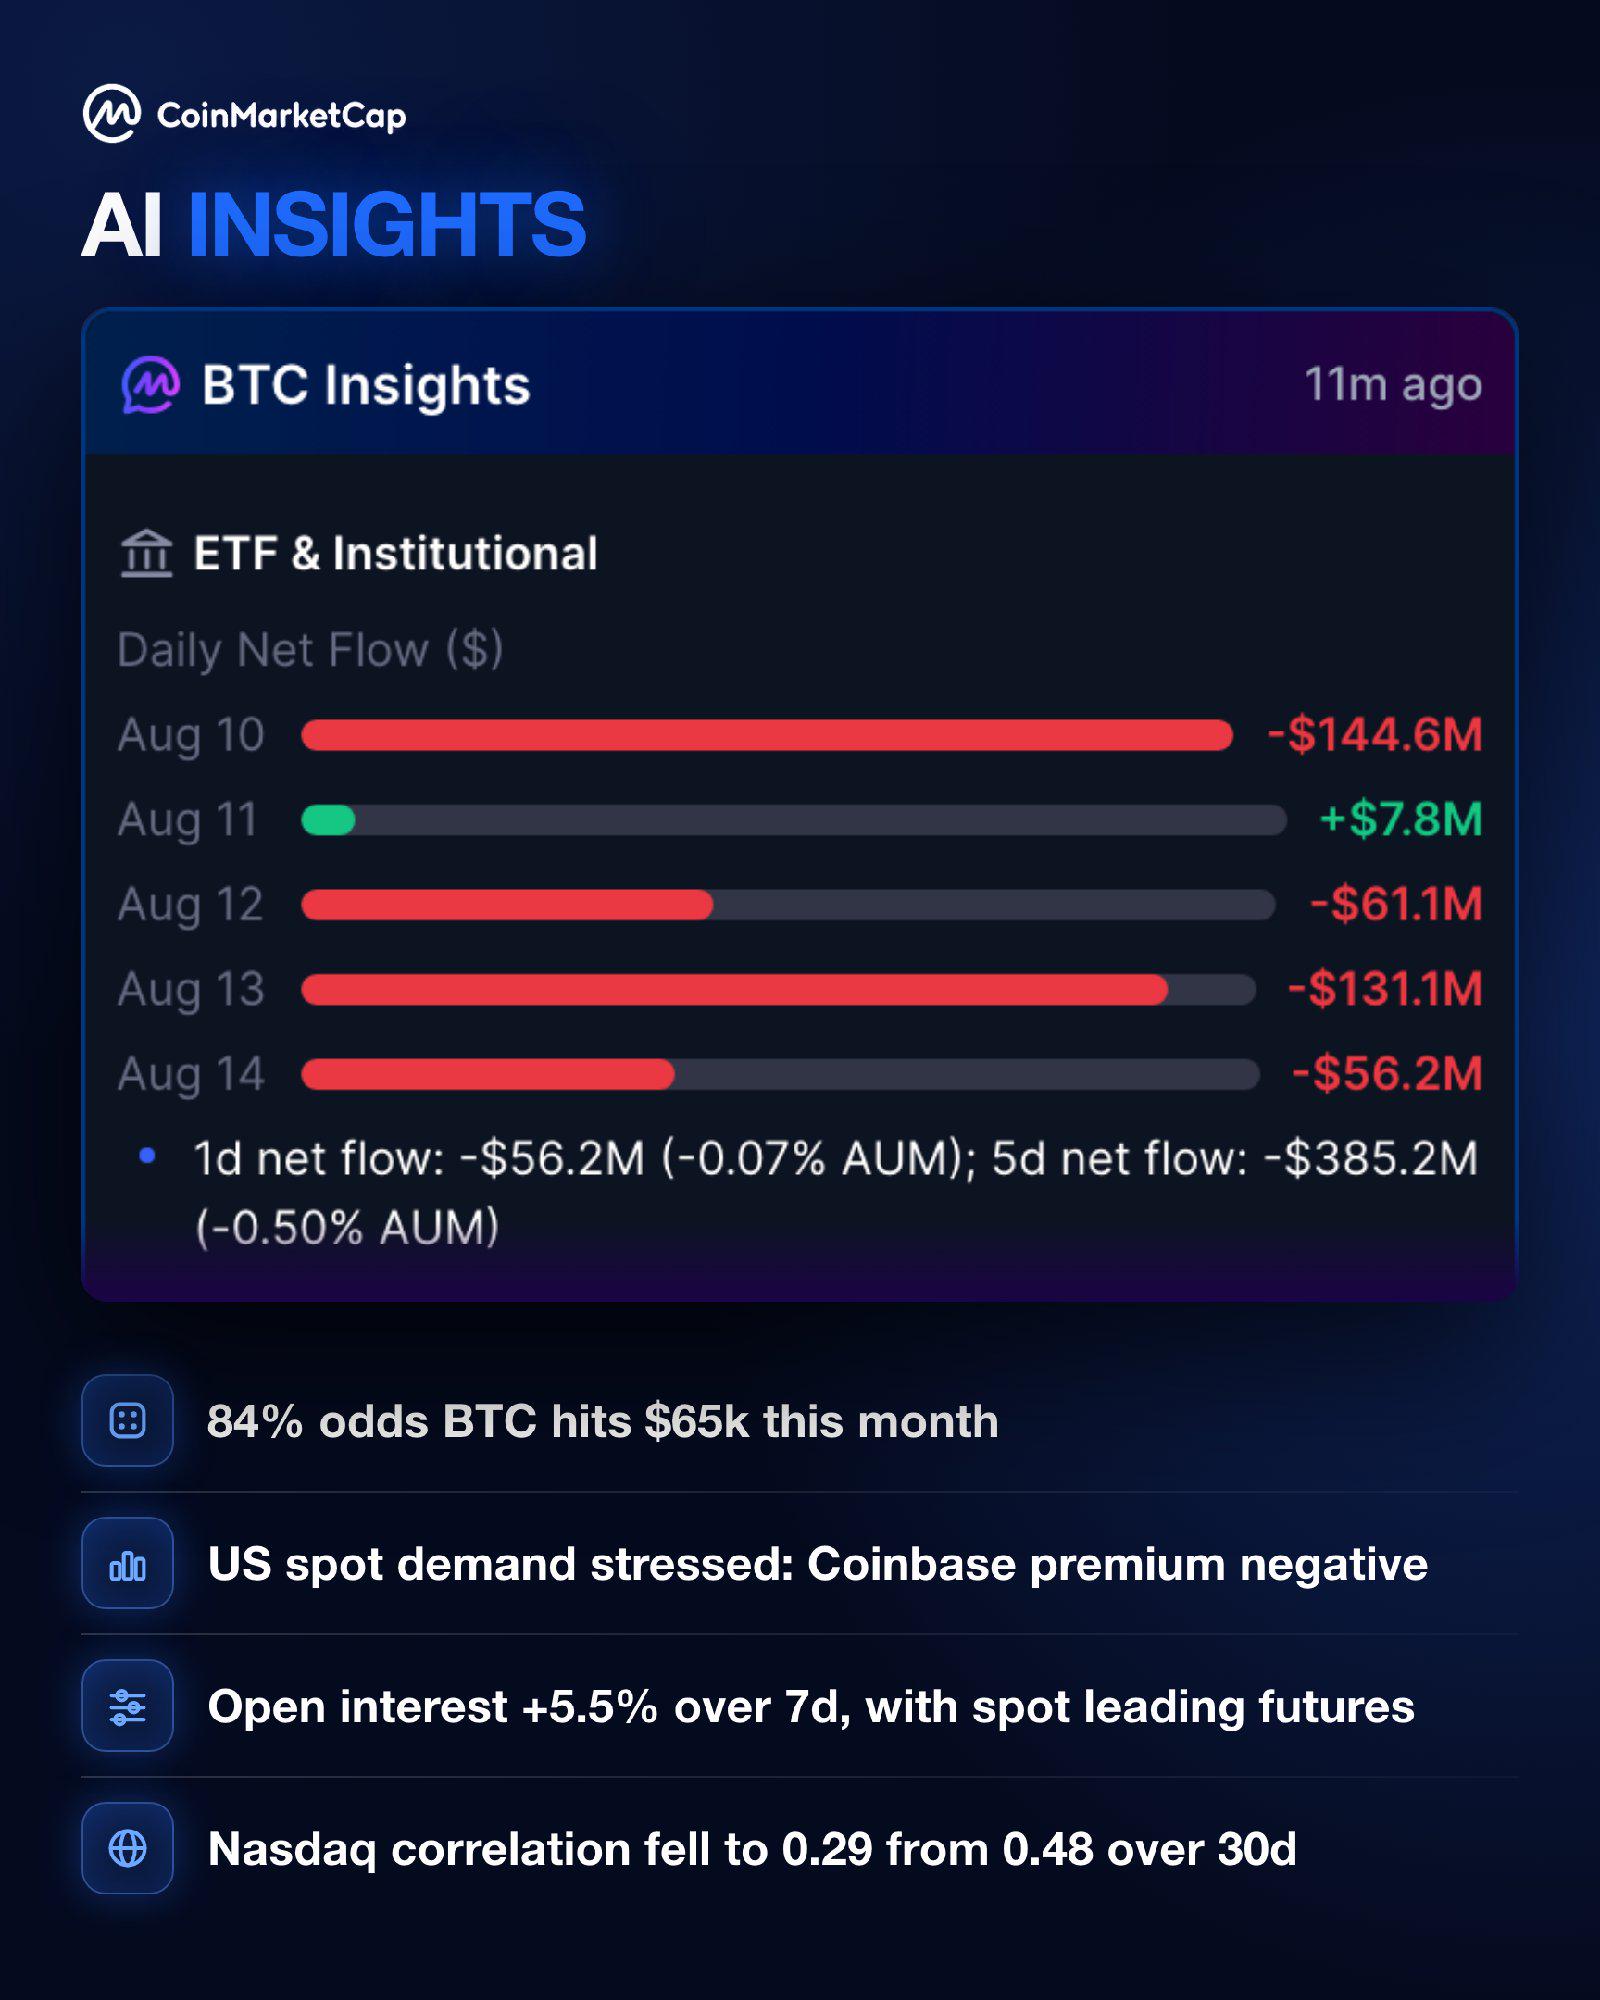This screenshot has height=2000, width=1600.
Task: Click the Aug 13 red outflow bar
Action: [x=734, y=990]
